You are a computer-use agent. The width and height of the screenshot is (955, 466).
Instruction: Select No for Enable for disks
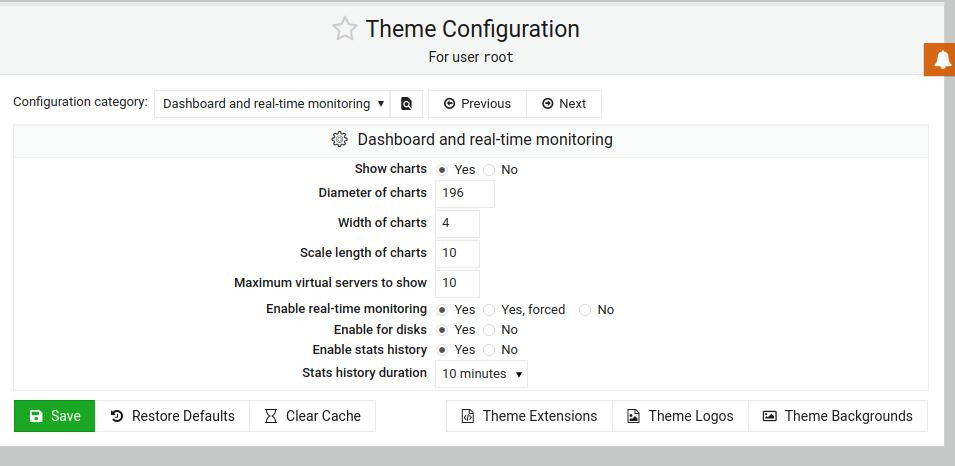tap(489, 330)
